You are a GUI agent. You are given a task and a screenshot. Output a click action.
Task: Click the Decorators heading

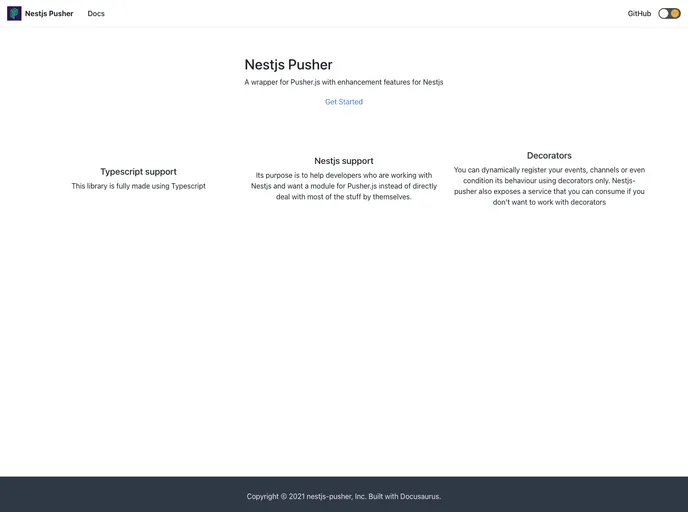549,155
